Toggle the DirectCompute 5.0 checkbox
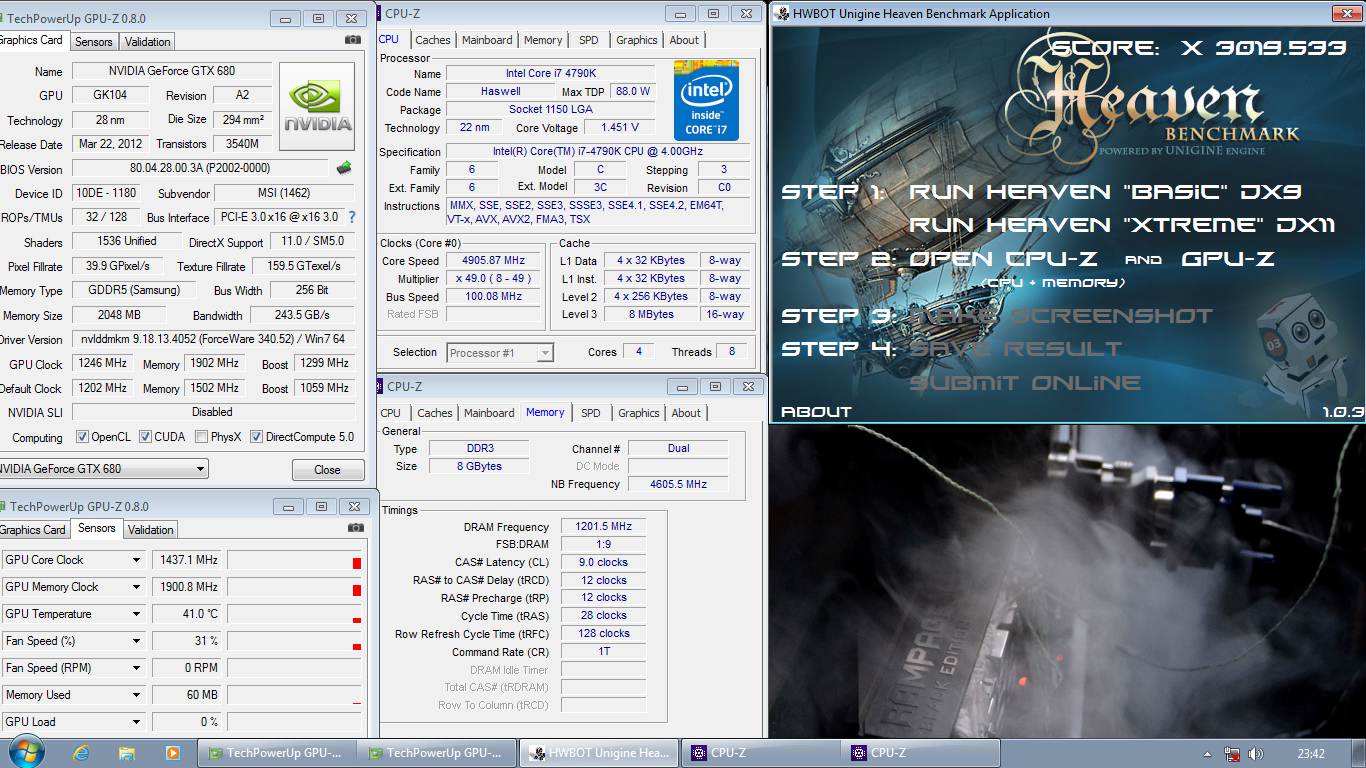This screenshot has width=1366, height=768. tap(257, 437)
